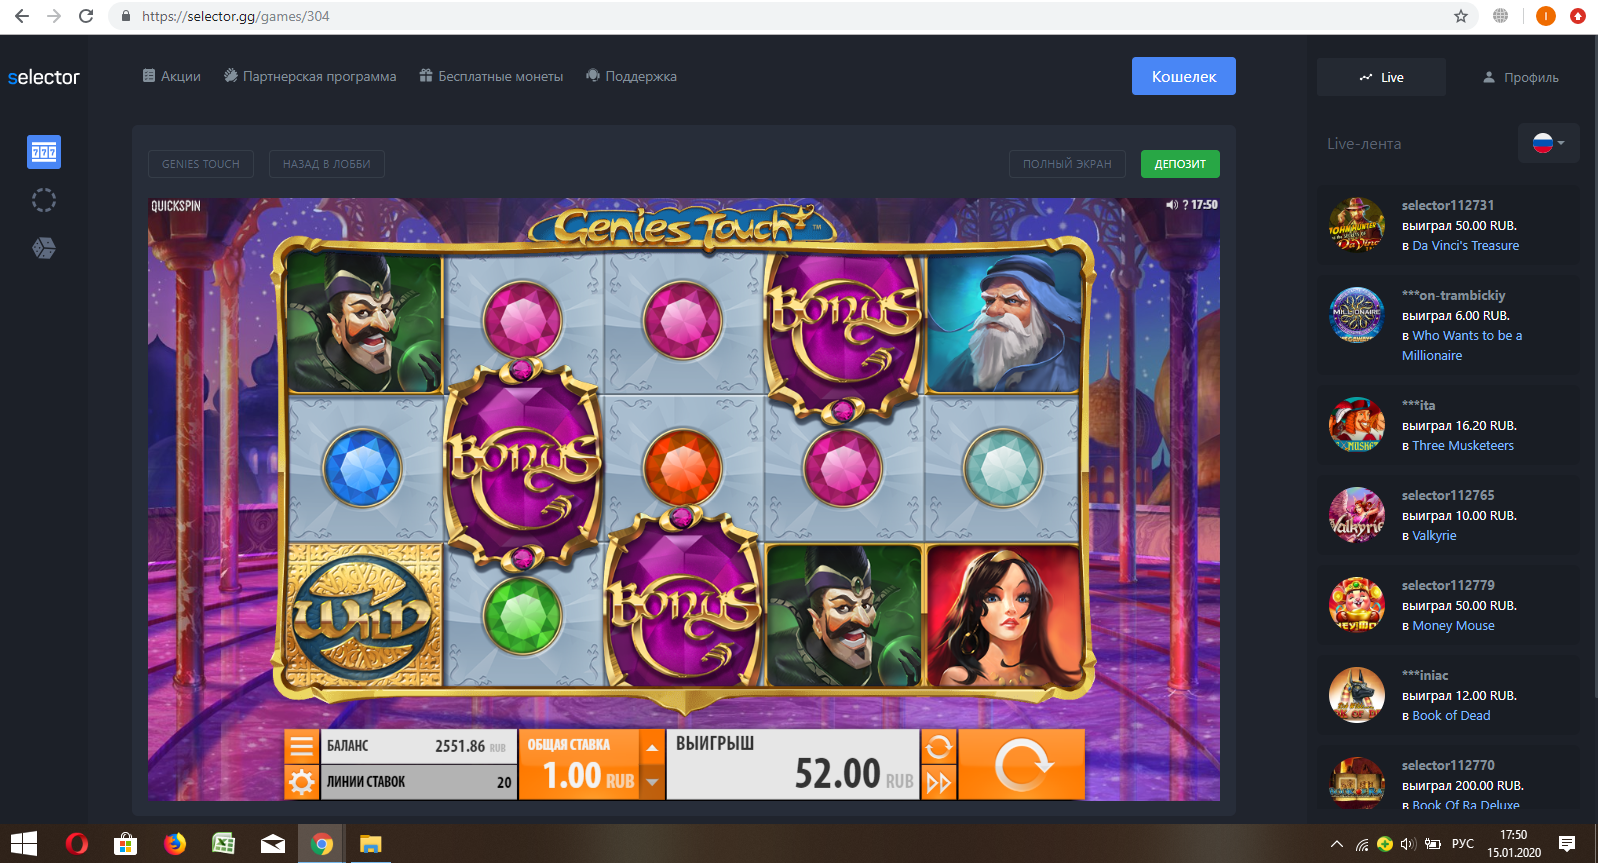Click the Кошелек button
This screenshot has width=1598, height=863.
[x=1184, y=76]
